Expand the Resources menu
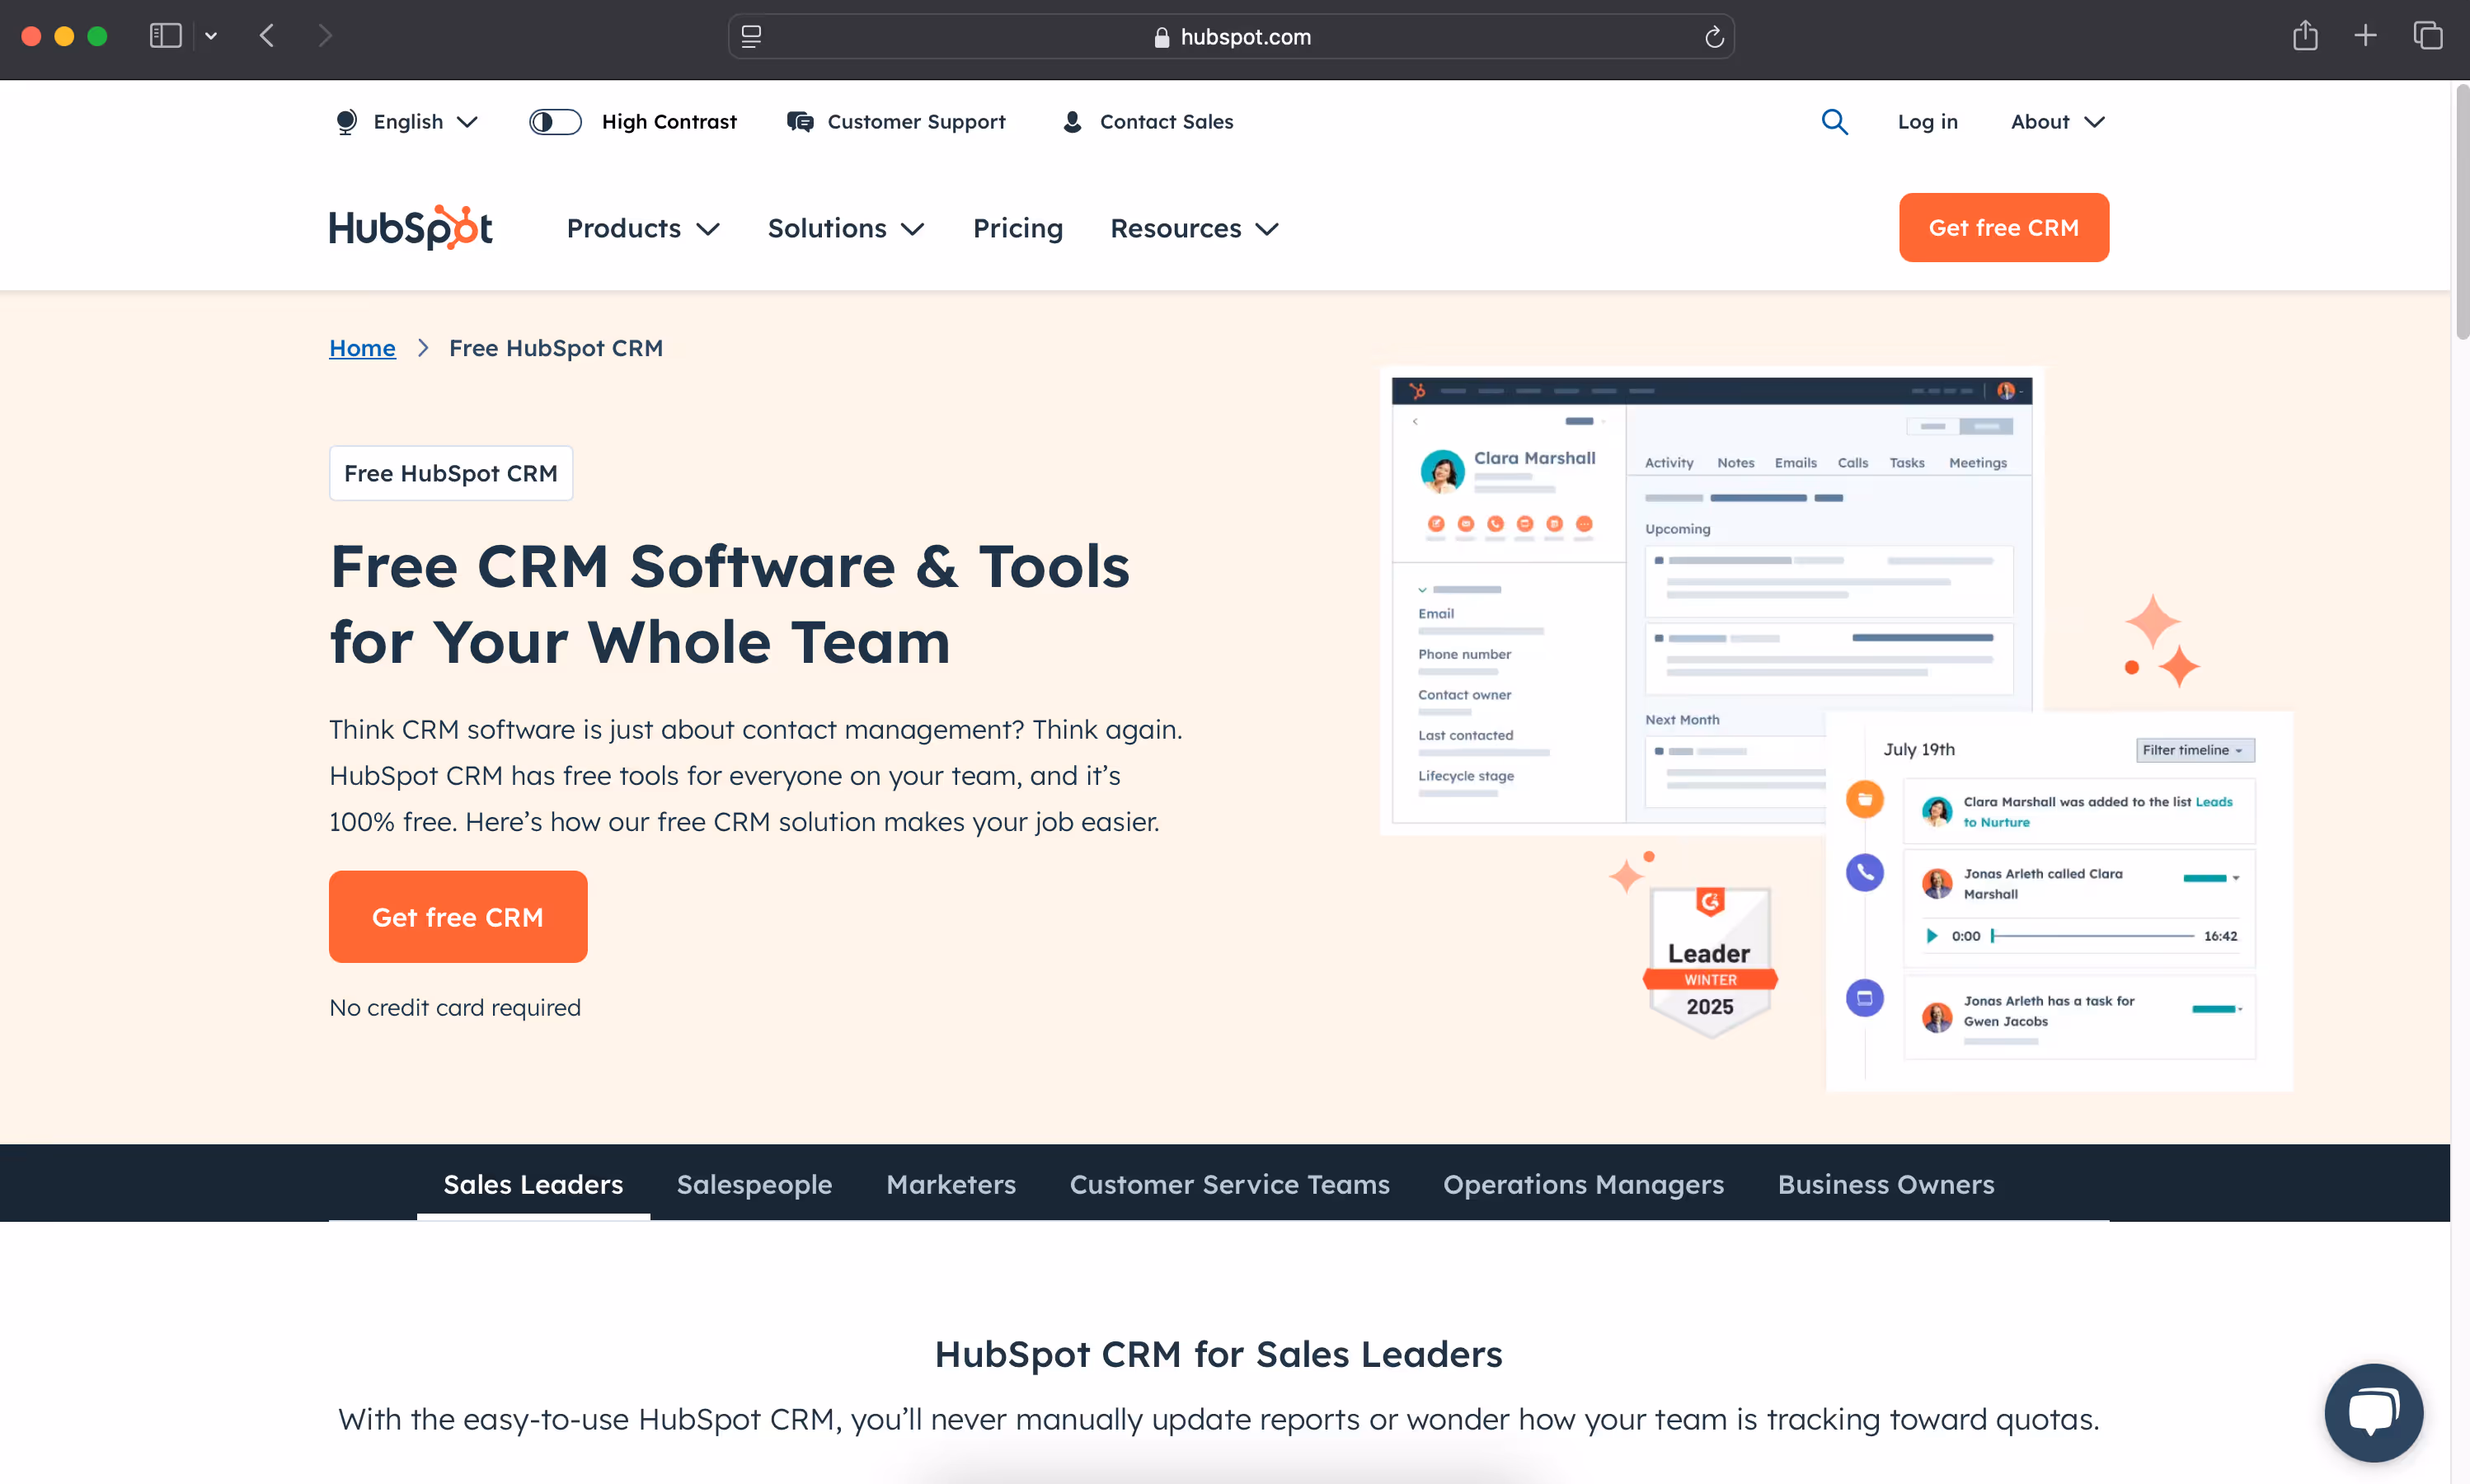The width and height of the screenshot is (2470, 1484). click(x=1194, y=228)
